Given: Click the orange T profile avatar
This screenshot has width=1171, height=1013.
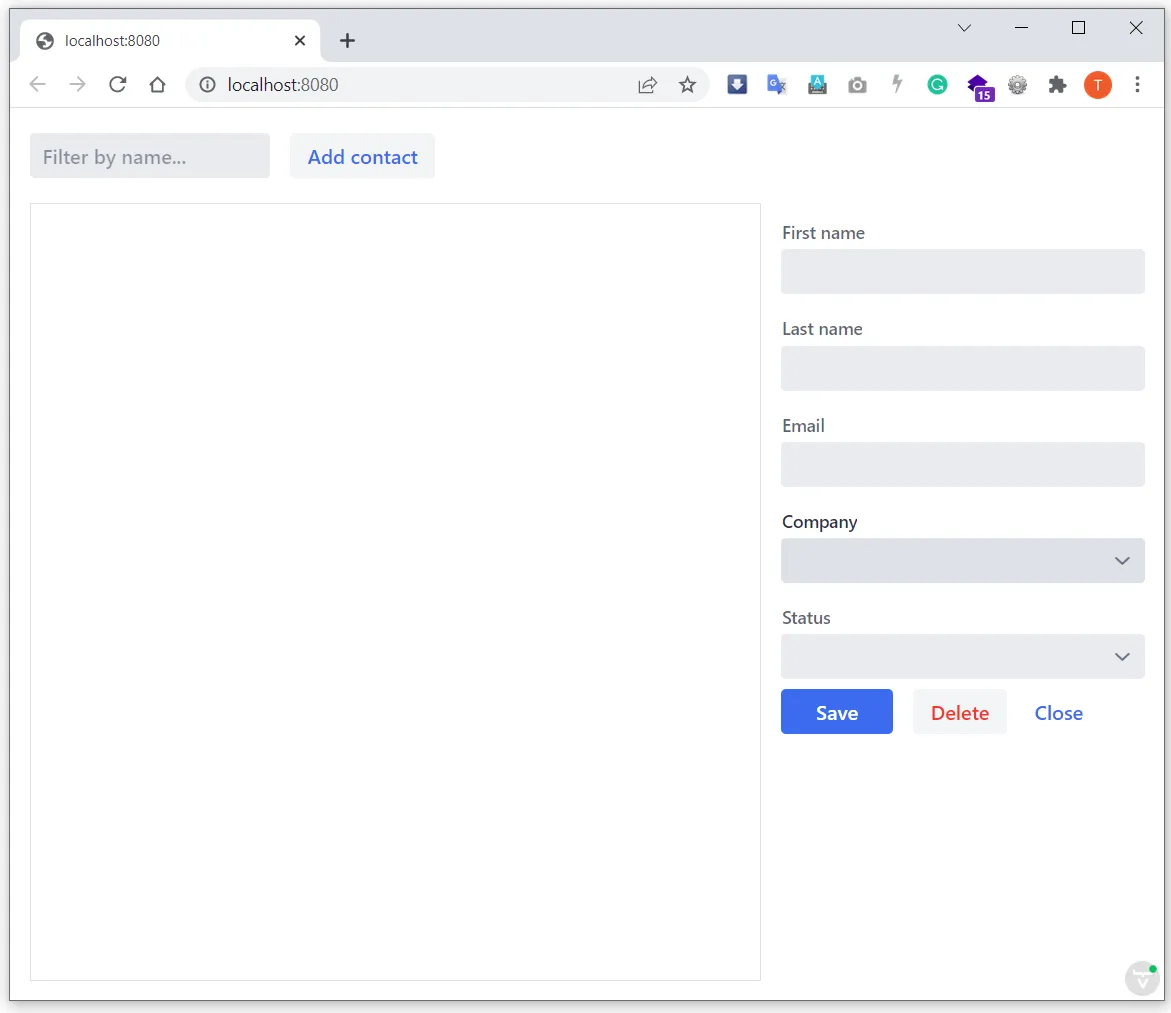Looking at the screenshot, I should click(x=1097, y=85).
